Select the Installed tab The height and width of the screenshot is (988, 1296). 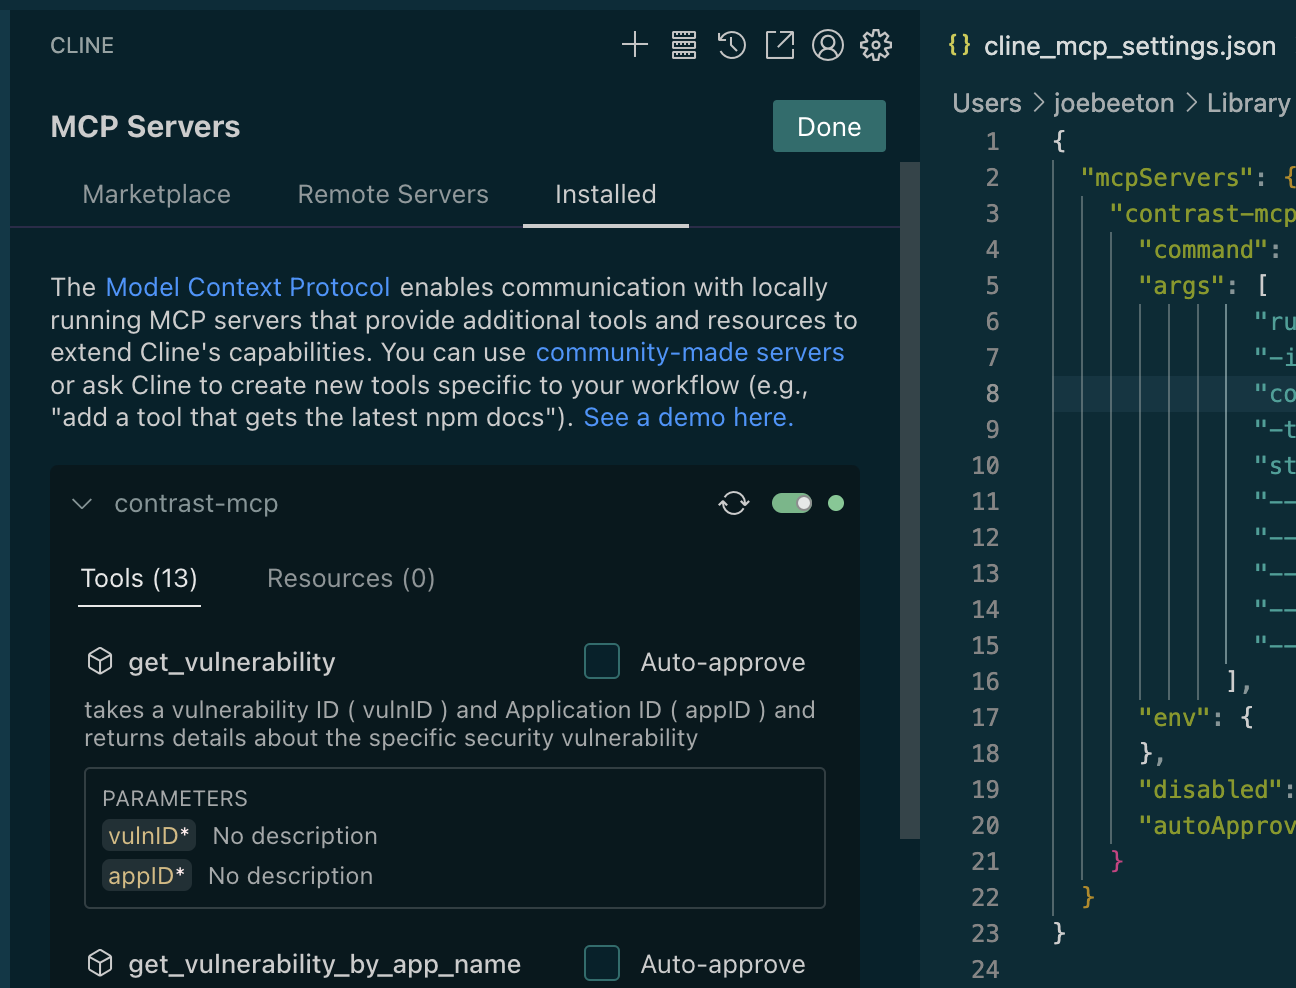606,194
